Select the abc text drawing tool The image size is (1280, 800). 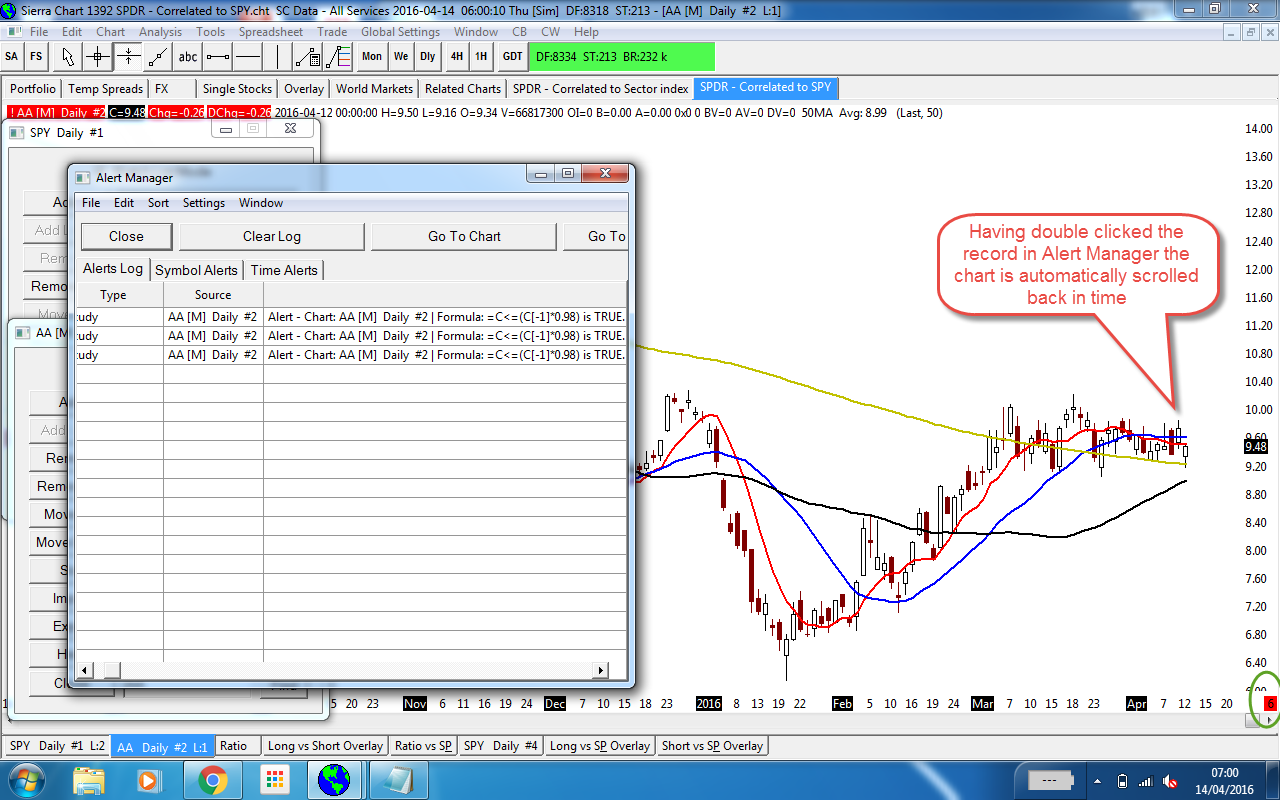tap(188, 56)
